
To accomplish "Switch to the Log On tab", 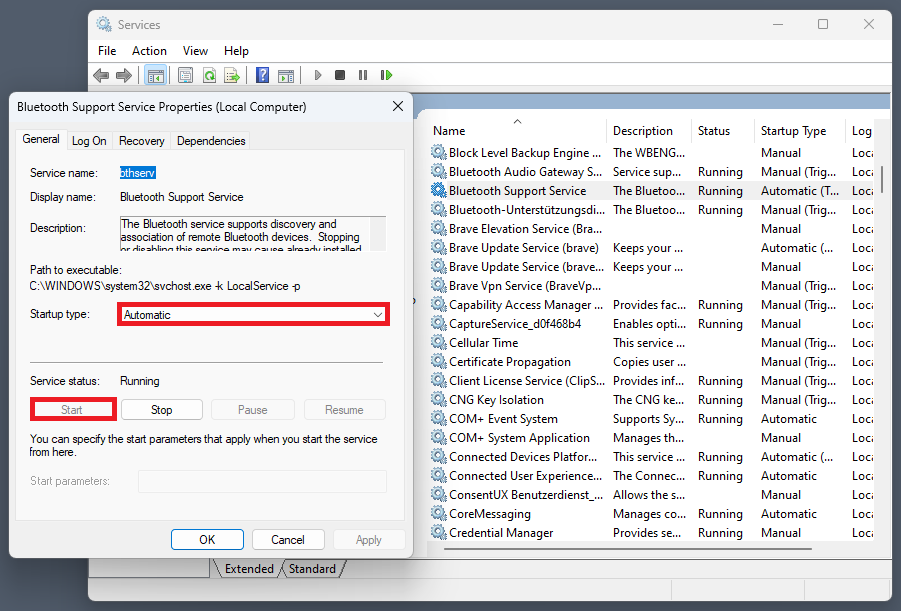I will coord(89,141).
